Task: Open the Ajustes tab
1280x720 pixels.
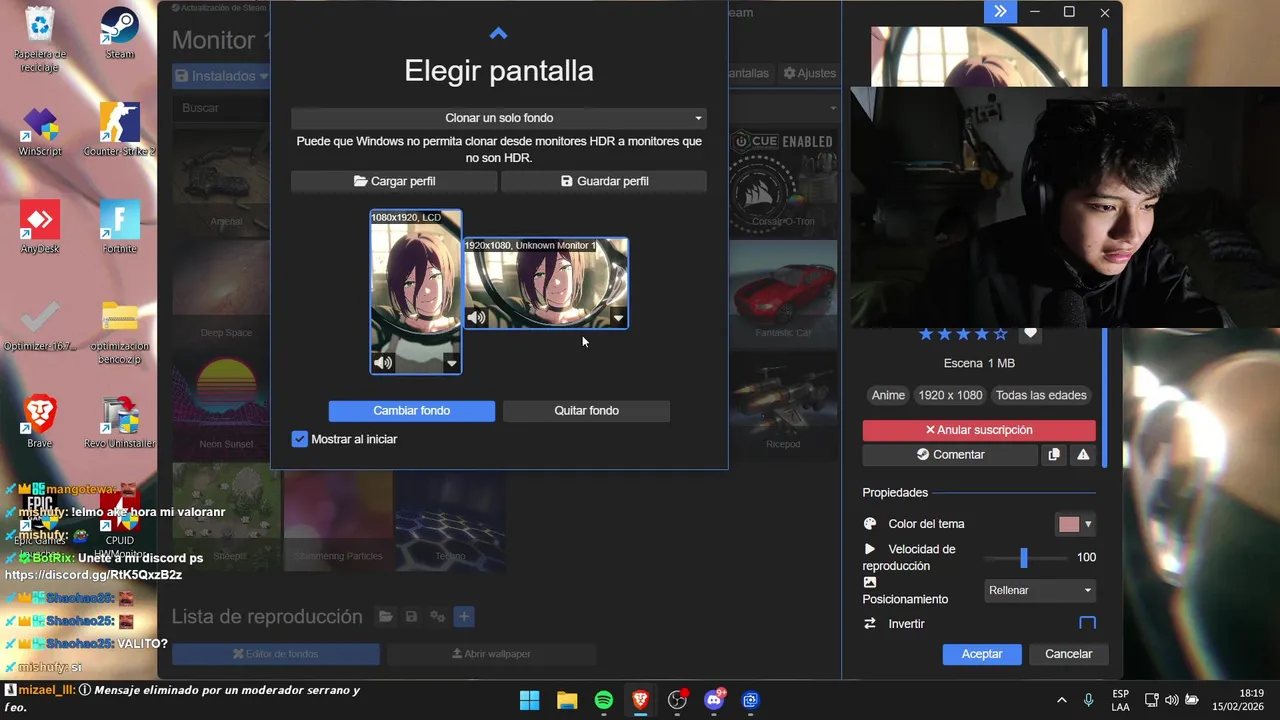Action: tap(809, 73)
